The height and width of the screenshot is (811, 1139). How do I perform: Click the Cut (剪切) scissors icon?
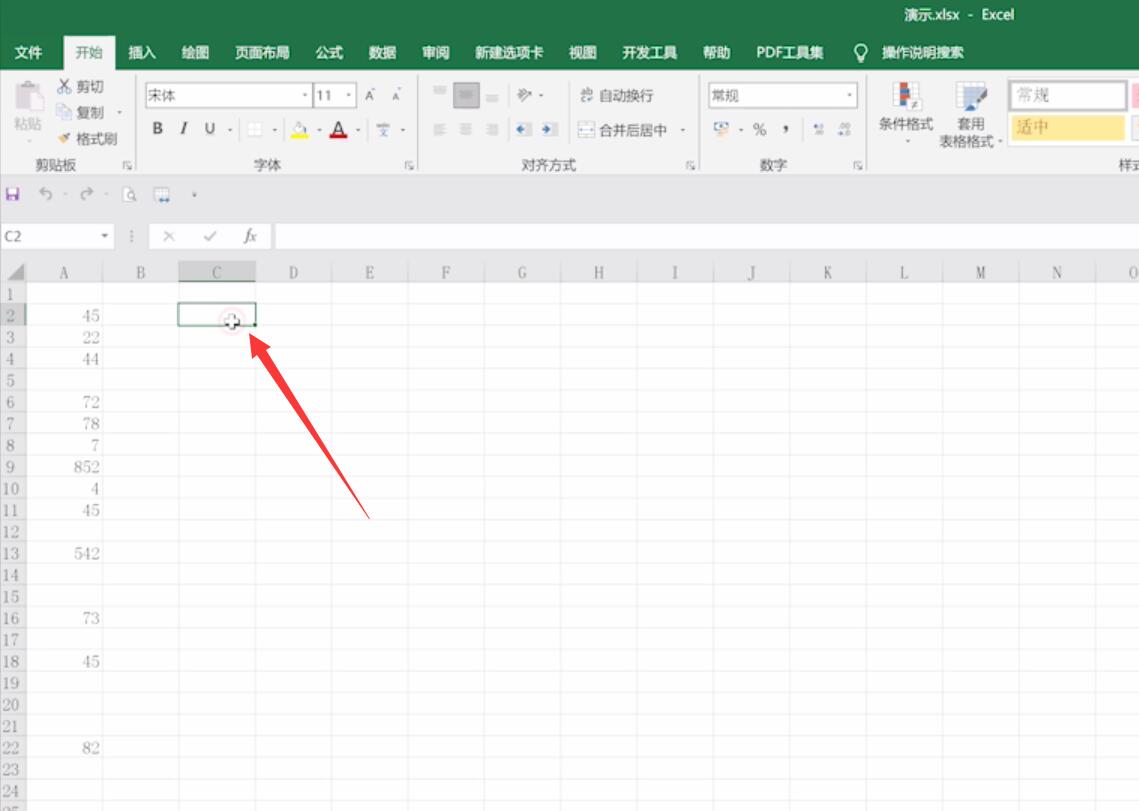[x=65, y=86]
